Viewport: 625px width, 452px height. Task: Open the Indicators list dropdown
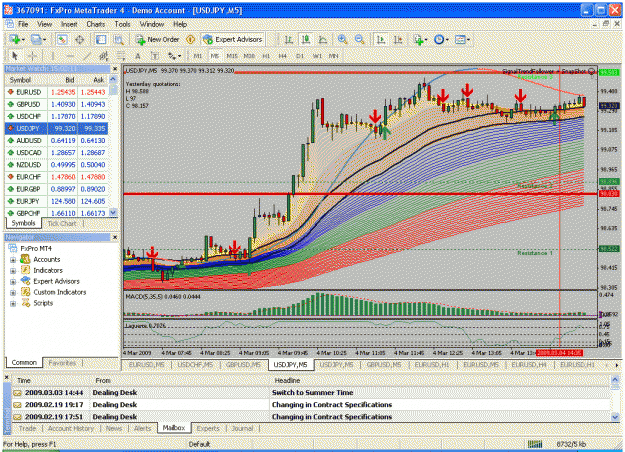[x=420, y=39]
